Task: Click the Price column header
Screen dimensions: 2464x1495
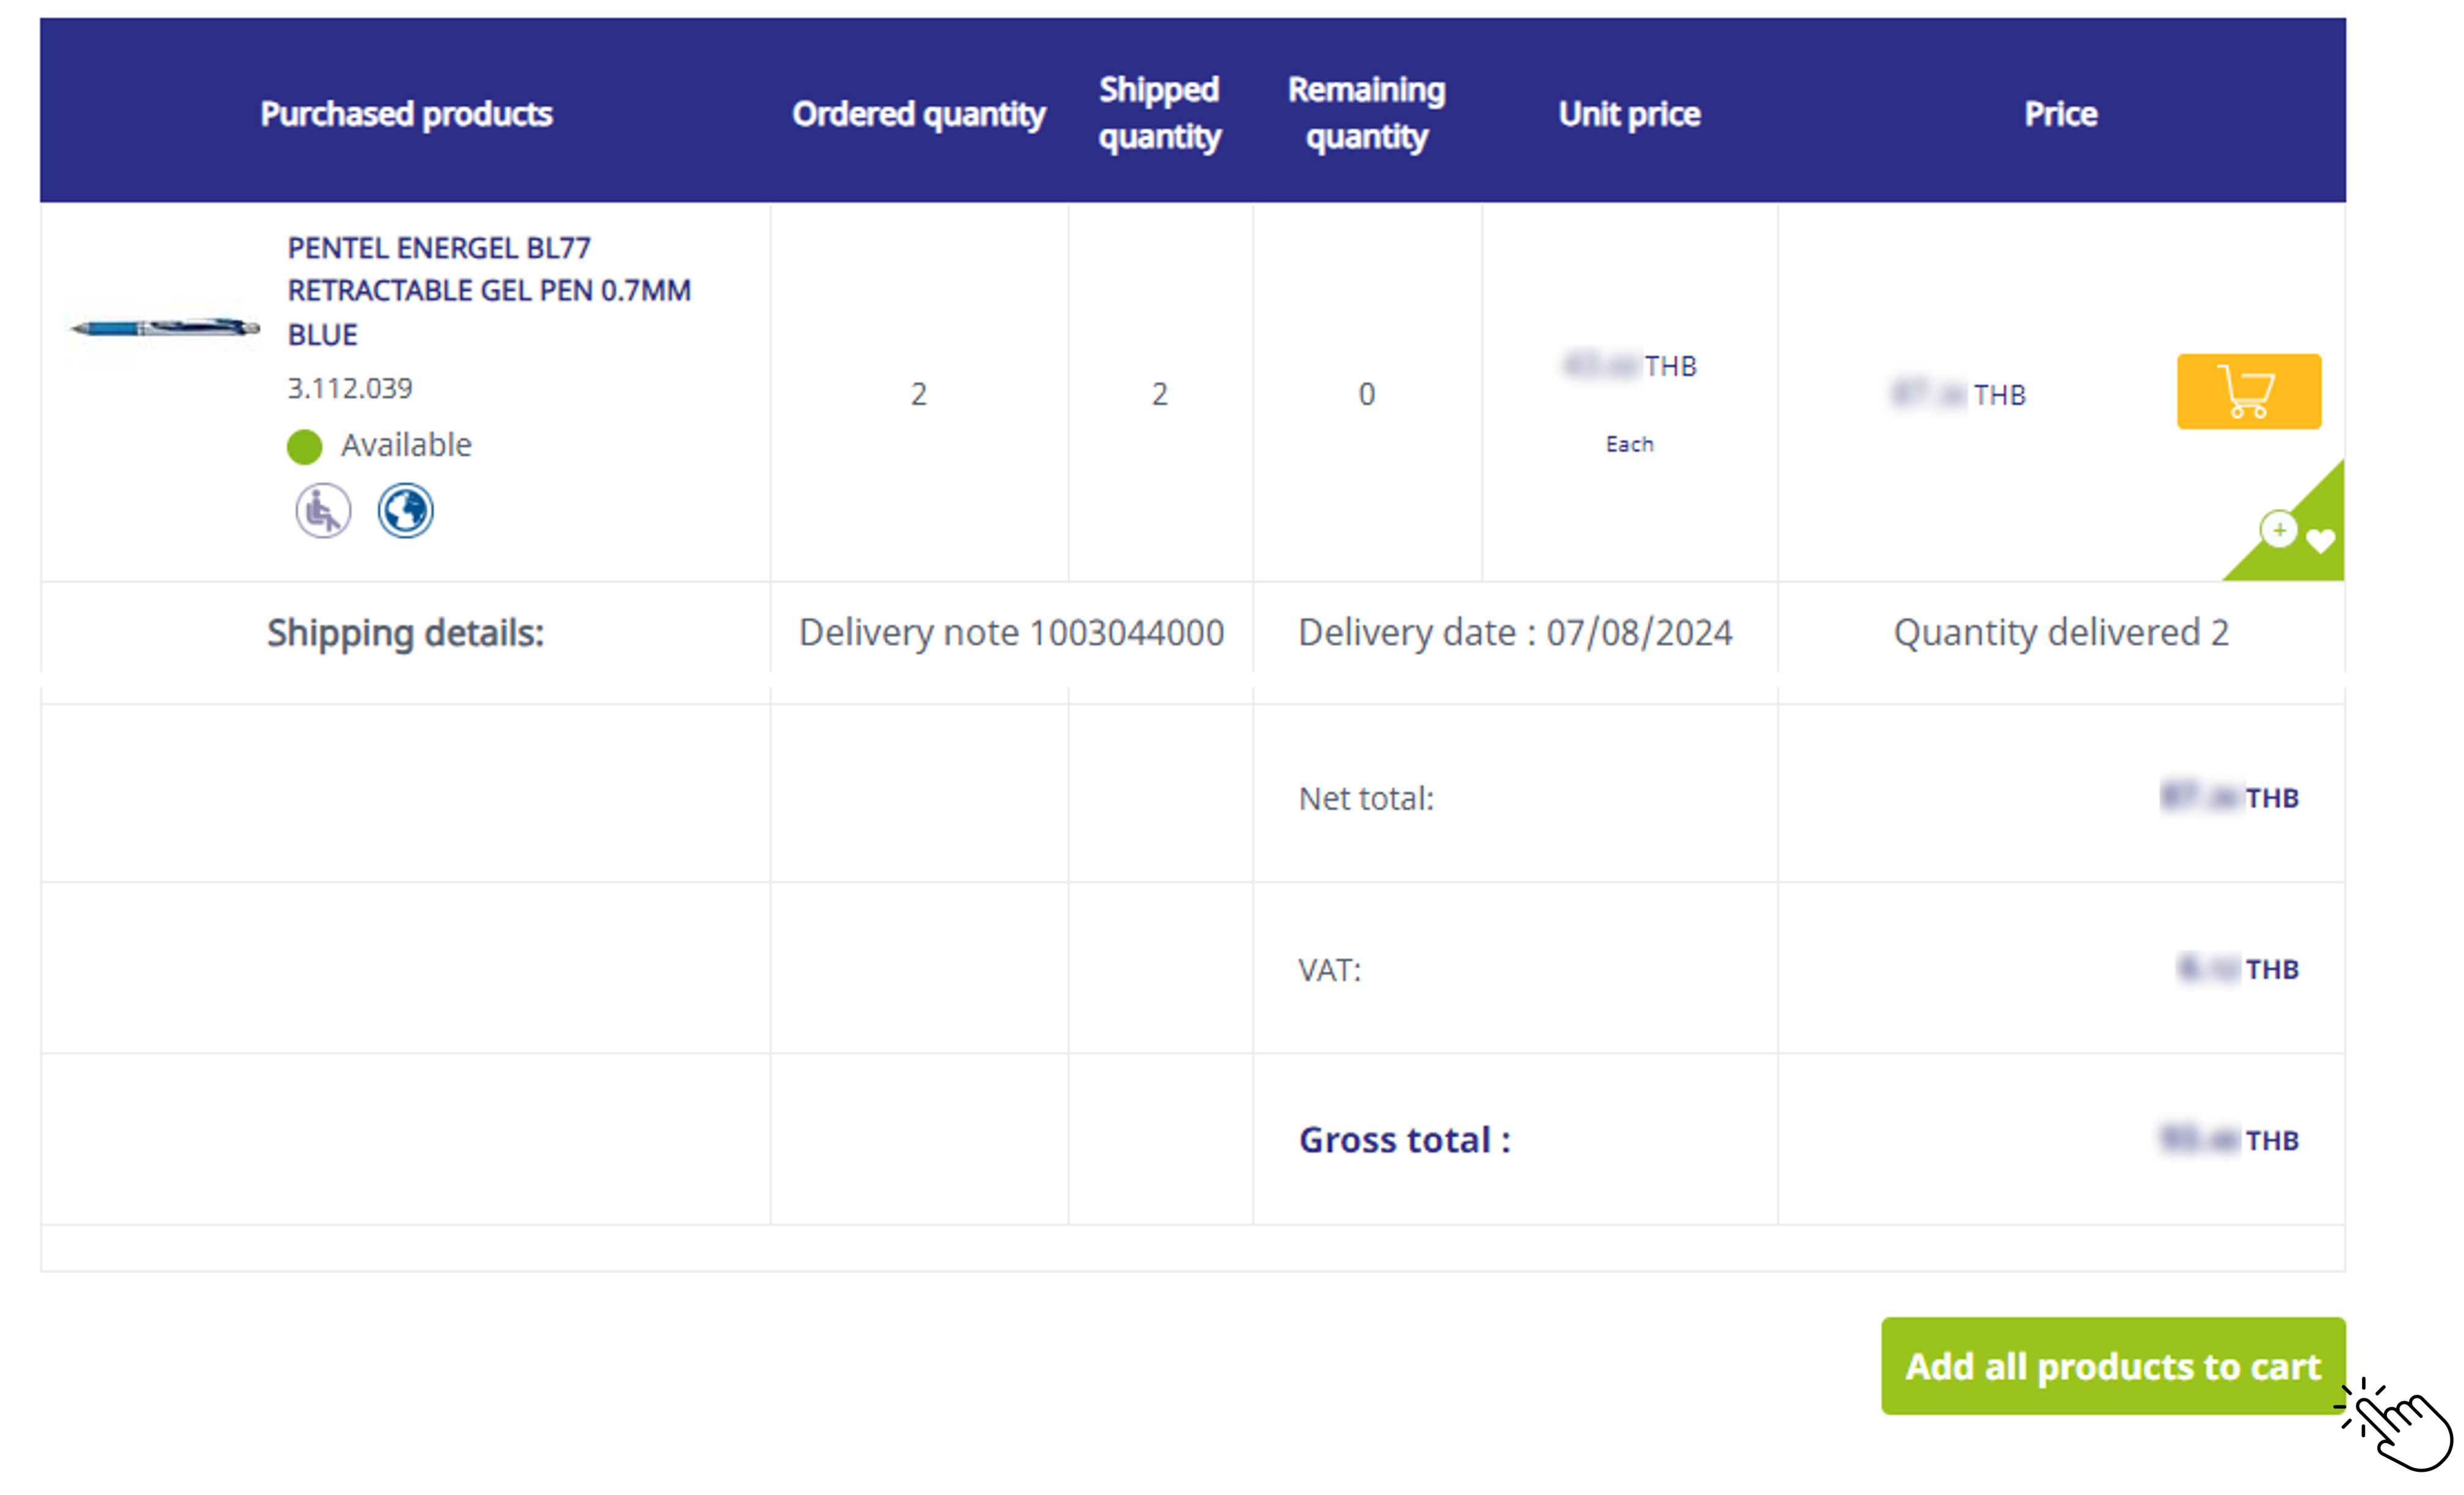Action: pyautogui.click(x=2060, y=113)
